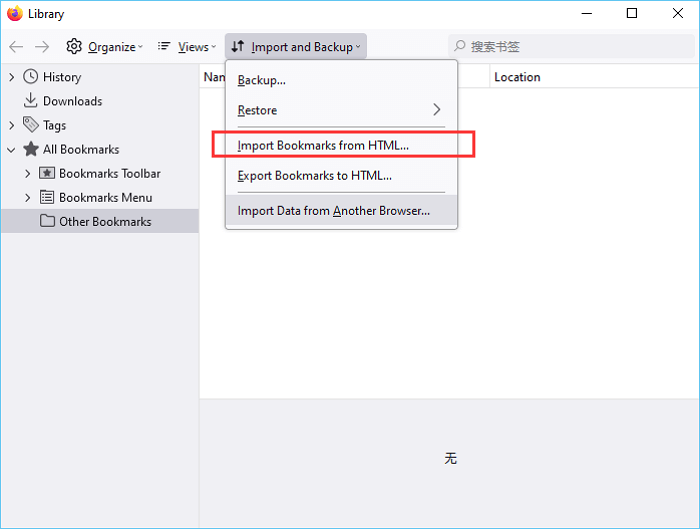
Task: Click the History clock icon
Action: (30, 77)
